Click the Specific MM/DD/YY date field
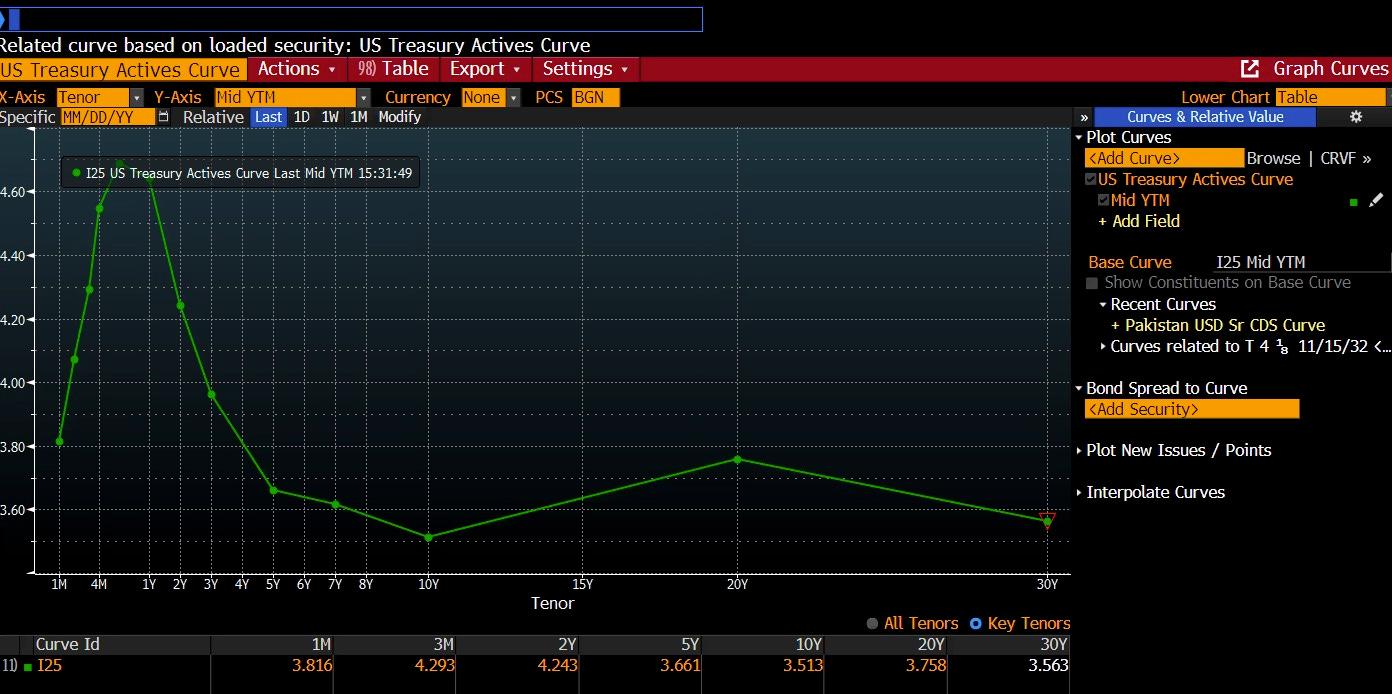 [108, 117]
